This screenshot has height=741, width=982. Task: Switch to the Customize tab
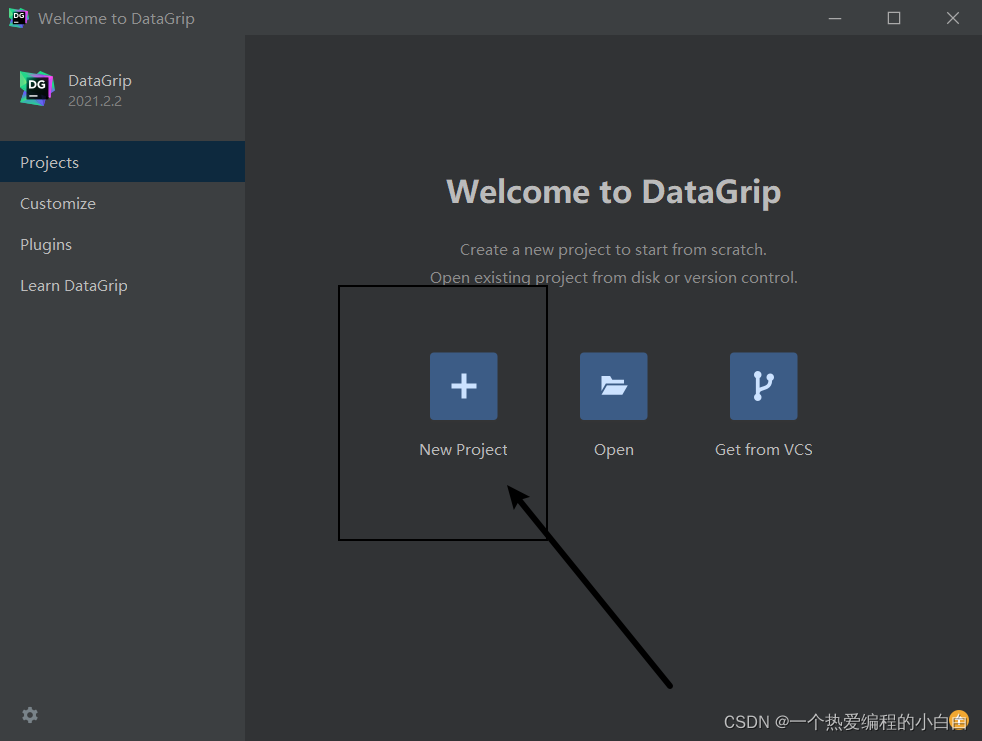point(123,203)
